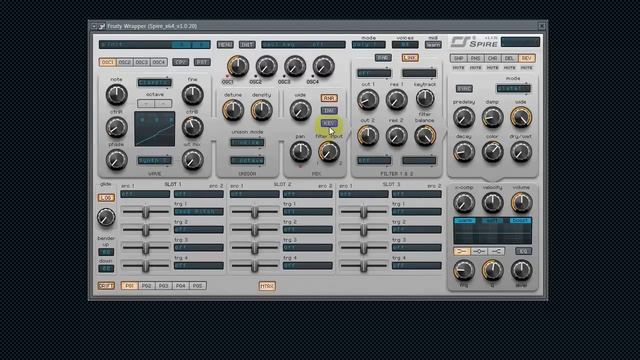Viewport: 640px width, 360px height.
Task: Switch to the OSC2 tab
Action: pos(124,62)
